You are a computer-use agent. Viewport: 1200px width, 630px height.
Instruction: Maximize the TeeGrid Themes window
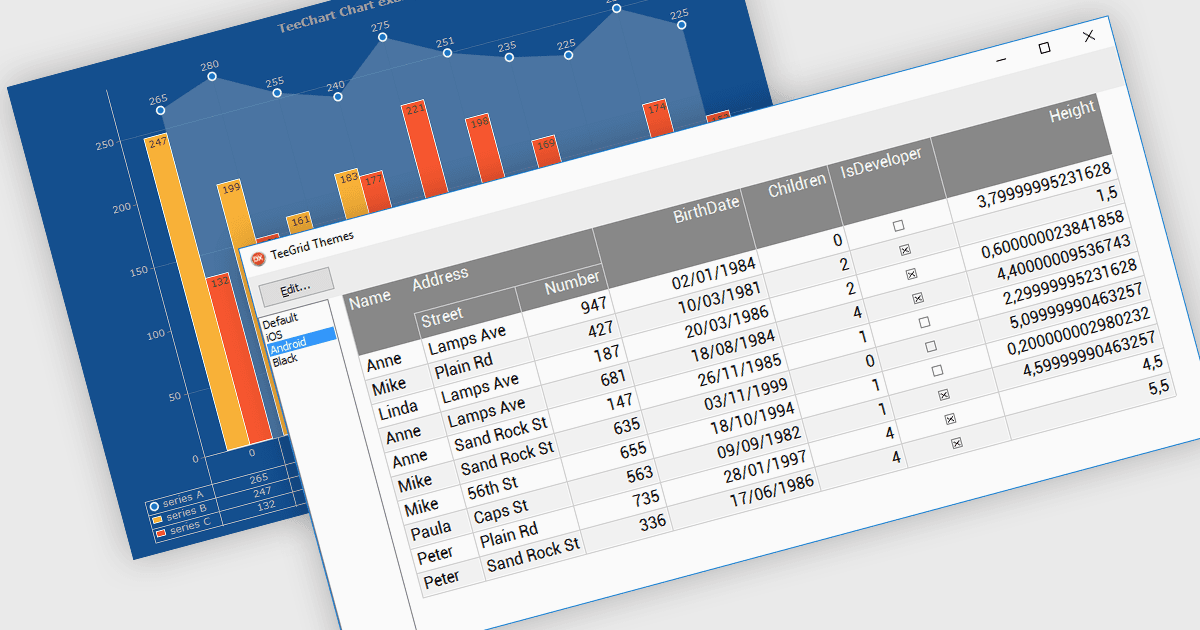(x=1044, y=48)
